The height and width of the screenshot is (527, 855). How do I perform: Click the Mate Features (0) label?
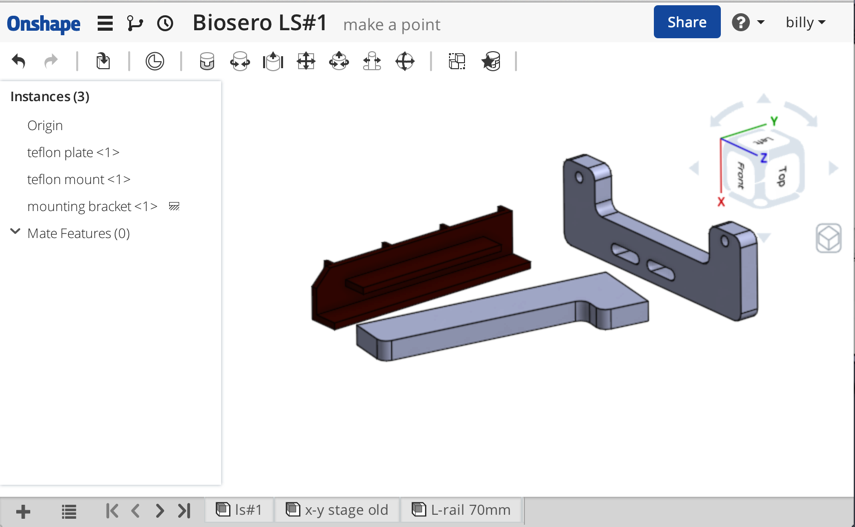[x=79, y=233]
